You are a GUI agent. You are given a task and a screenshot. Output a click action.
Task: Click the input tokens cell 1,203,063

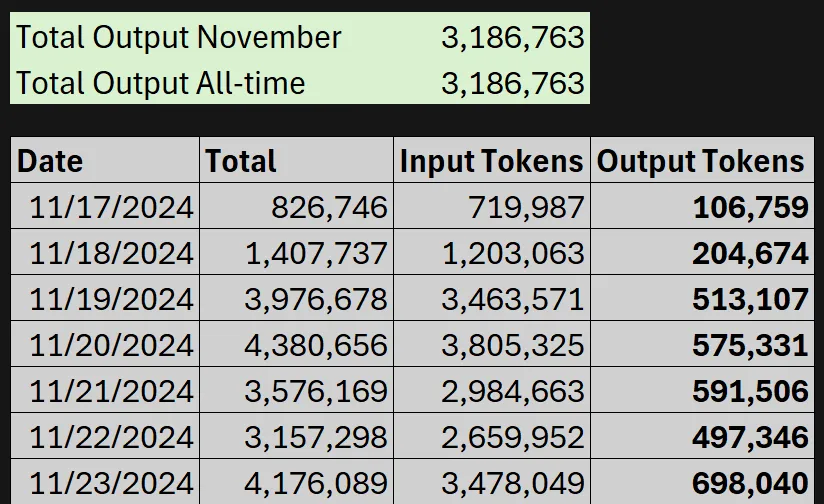tap(492, 252)
